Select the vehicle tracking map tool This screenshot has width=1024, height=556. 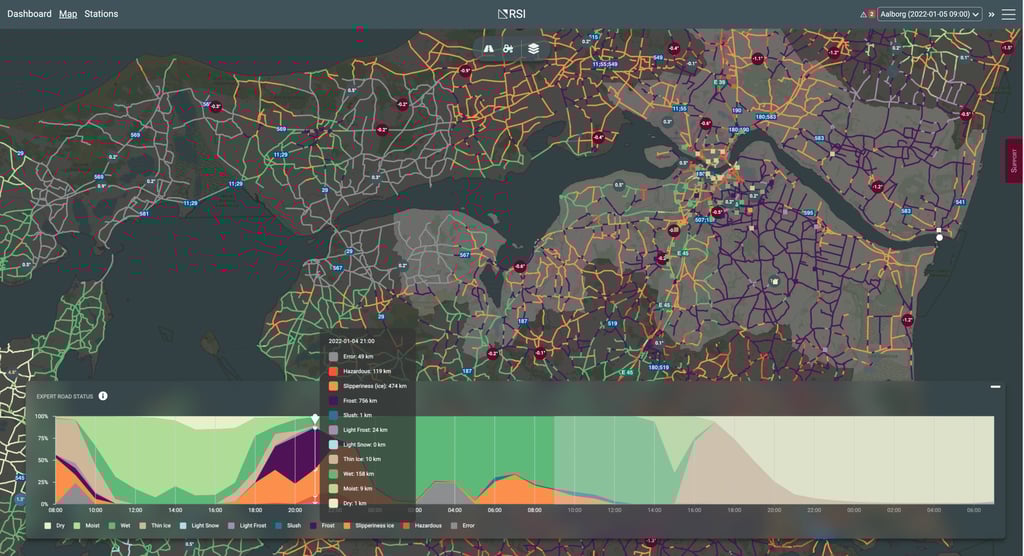tap(508, 49)
